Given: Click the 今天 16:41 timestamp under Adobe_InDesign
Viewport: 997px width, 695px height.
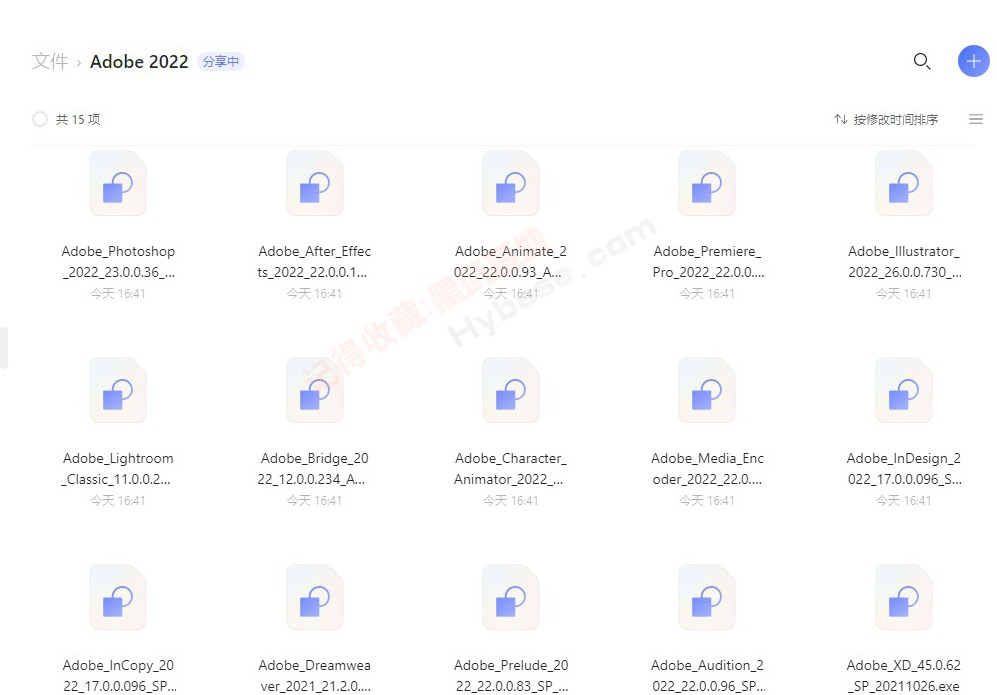Looking at the screenshot, I should pos(904,501).
